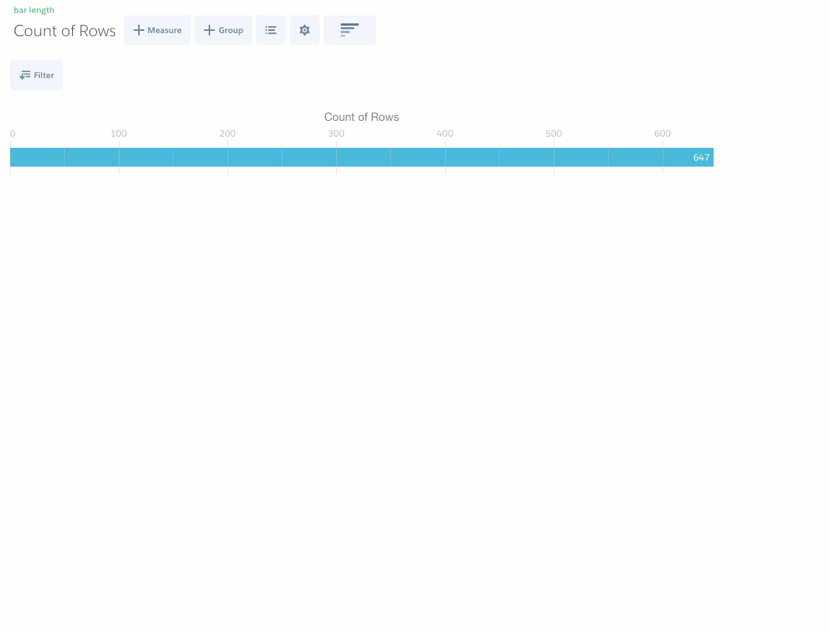Click the axis tick label 200
The height and width of the screenshot is (633, 830).
pos(228,134)
